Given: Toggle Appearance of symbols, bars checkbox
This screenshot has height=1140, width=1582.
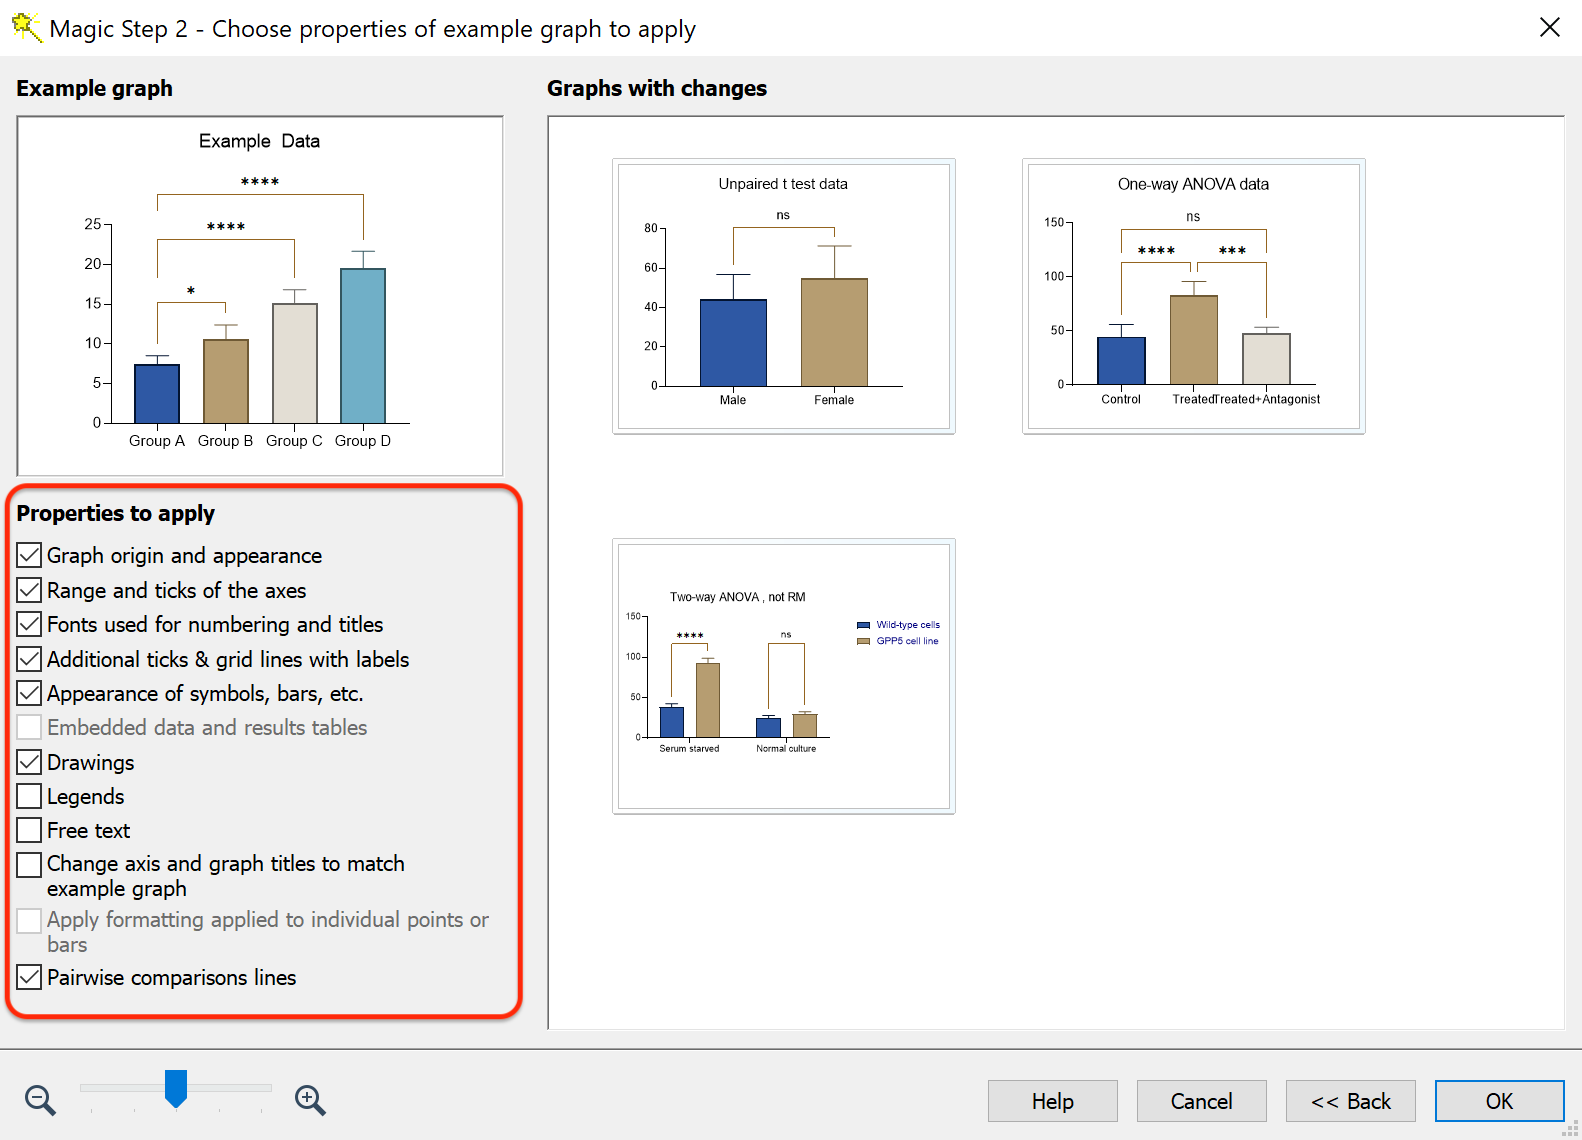Looking at the screenshot, I should [x=30, y=694].
